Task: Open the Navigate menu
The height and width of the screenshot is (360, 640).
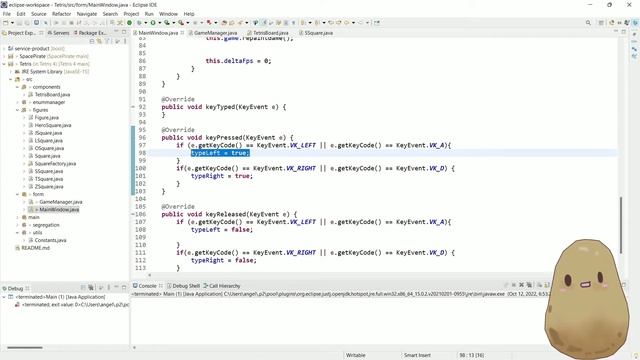Action: click(x=87, y=14)
